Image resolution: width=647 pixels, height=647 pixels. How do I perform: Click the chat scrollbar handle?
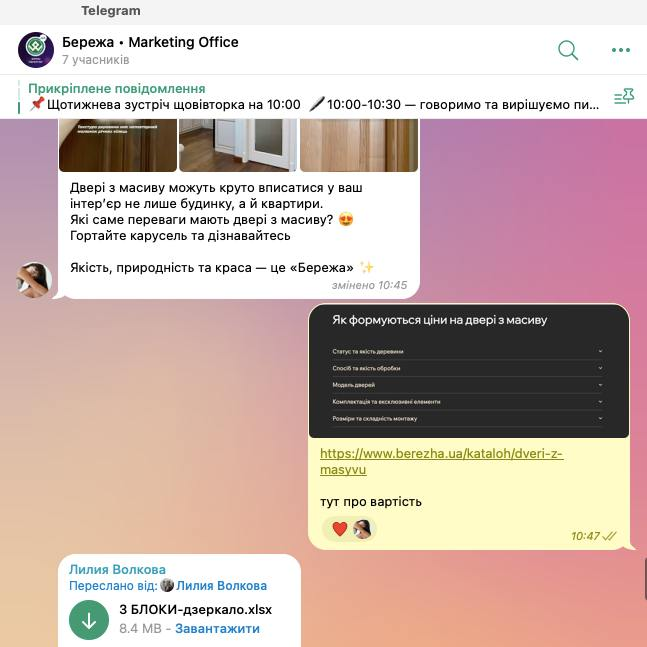(645, 579)
